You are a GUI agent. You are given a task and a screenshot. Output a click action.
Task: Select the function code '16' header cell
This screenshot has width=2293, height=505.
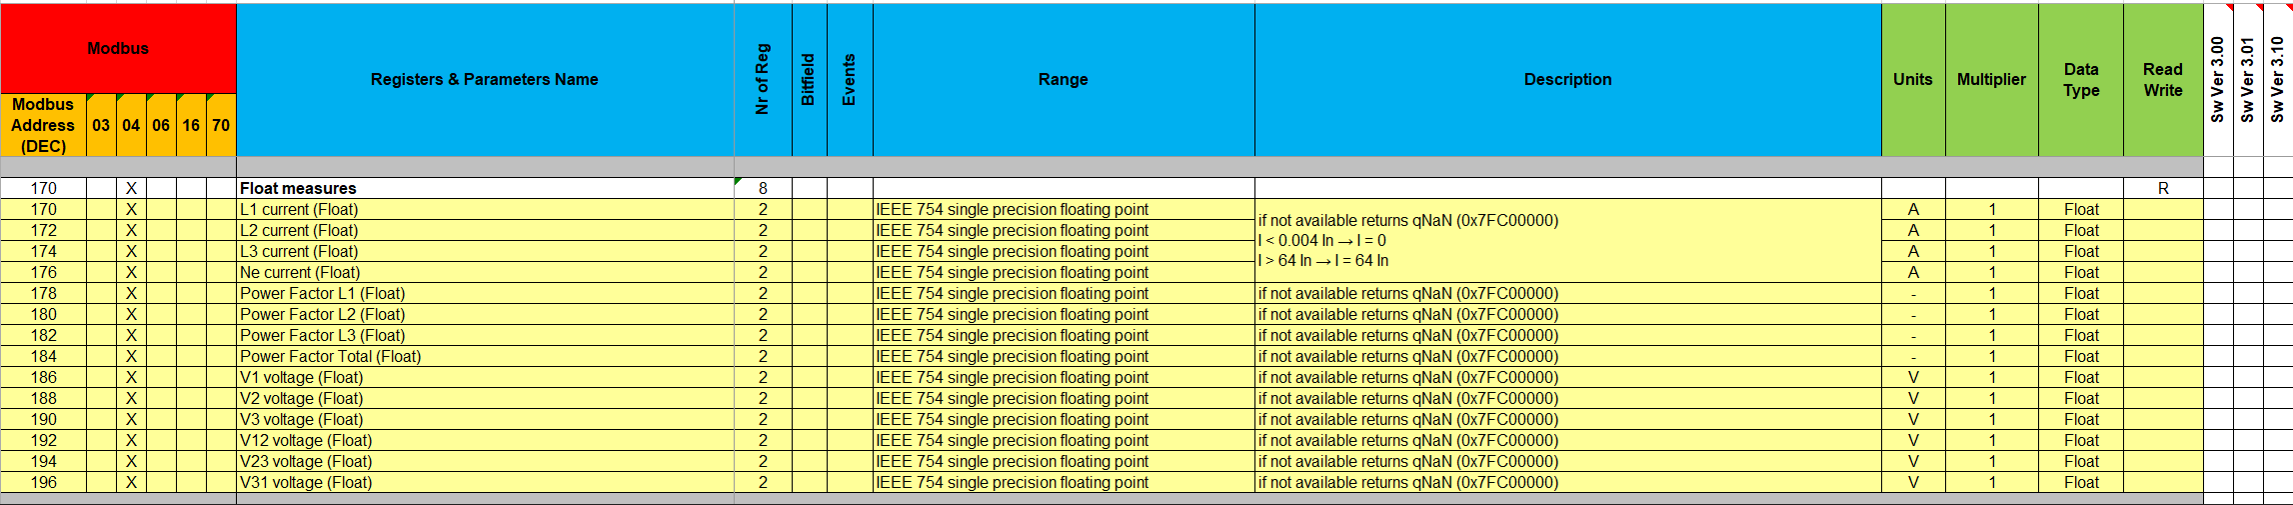pos(191,125)
